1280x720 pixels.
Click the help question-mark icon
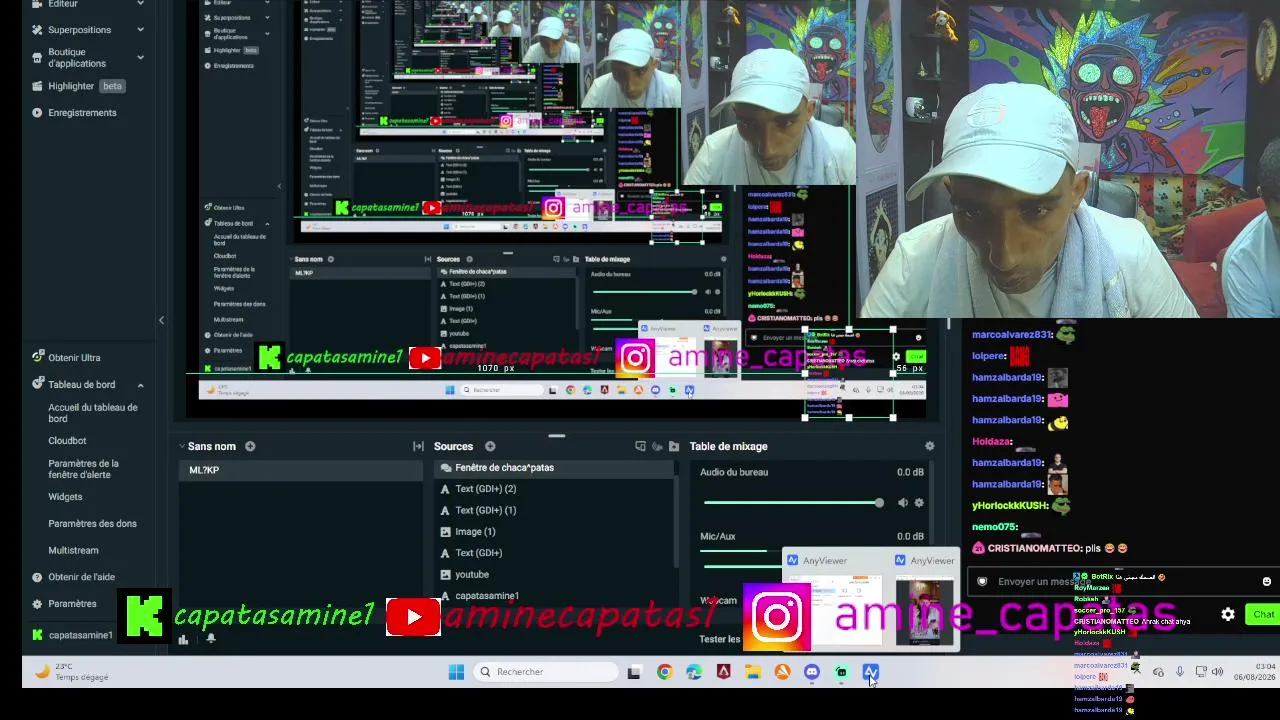coord(37,577)
